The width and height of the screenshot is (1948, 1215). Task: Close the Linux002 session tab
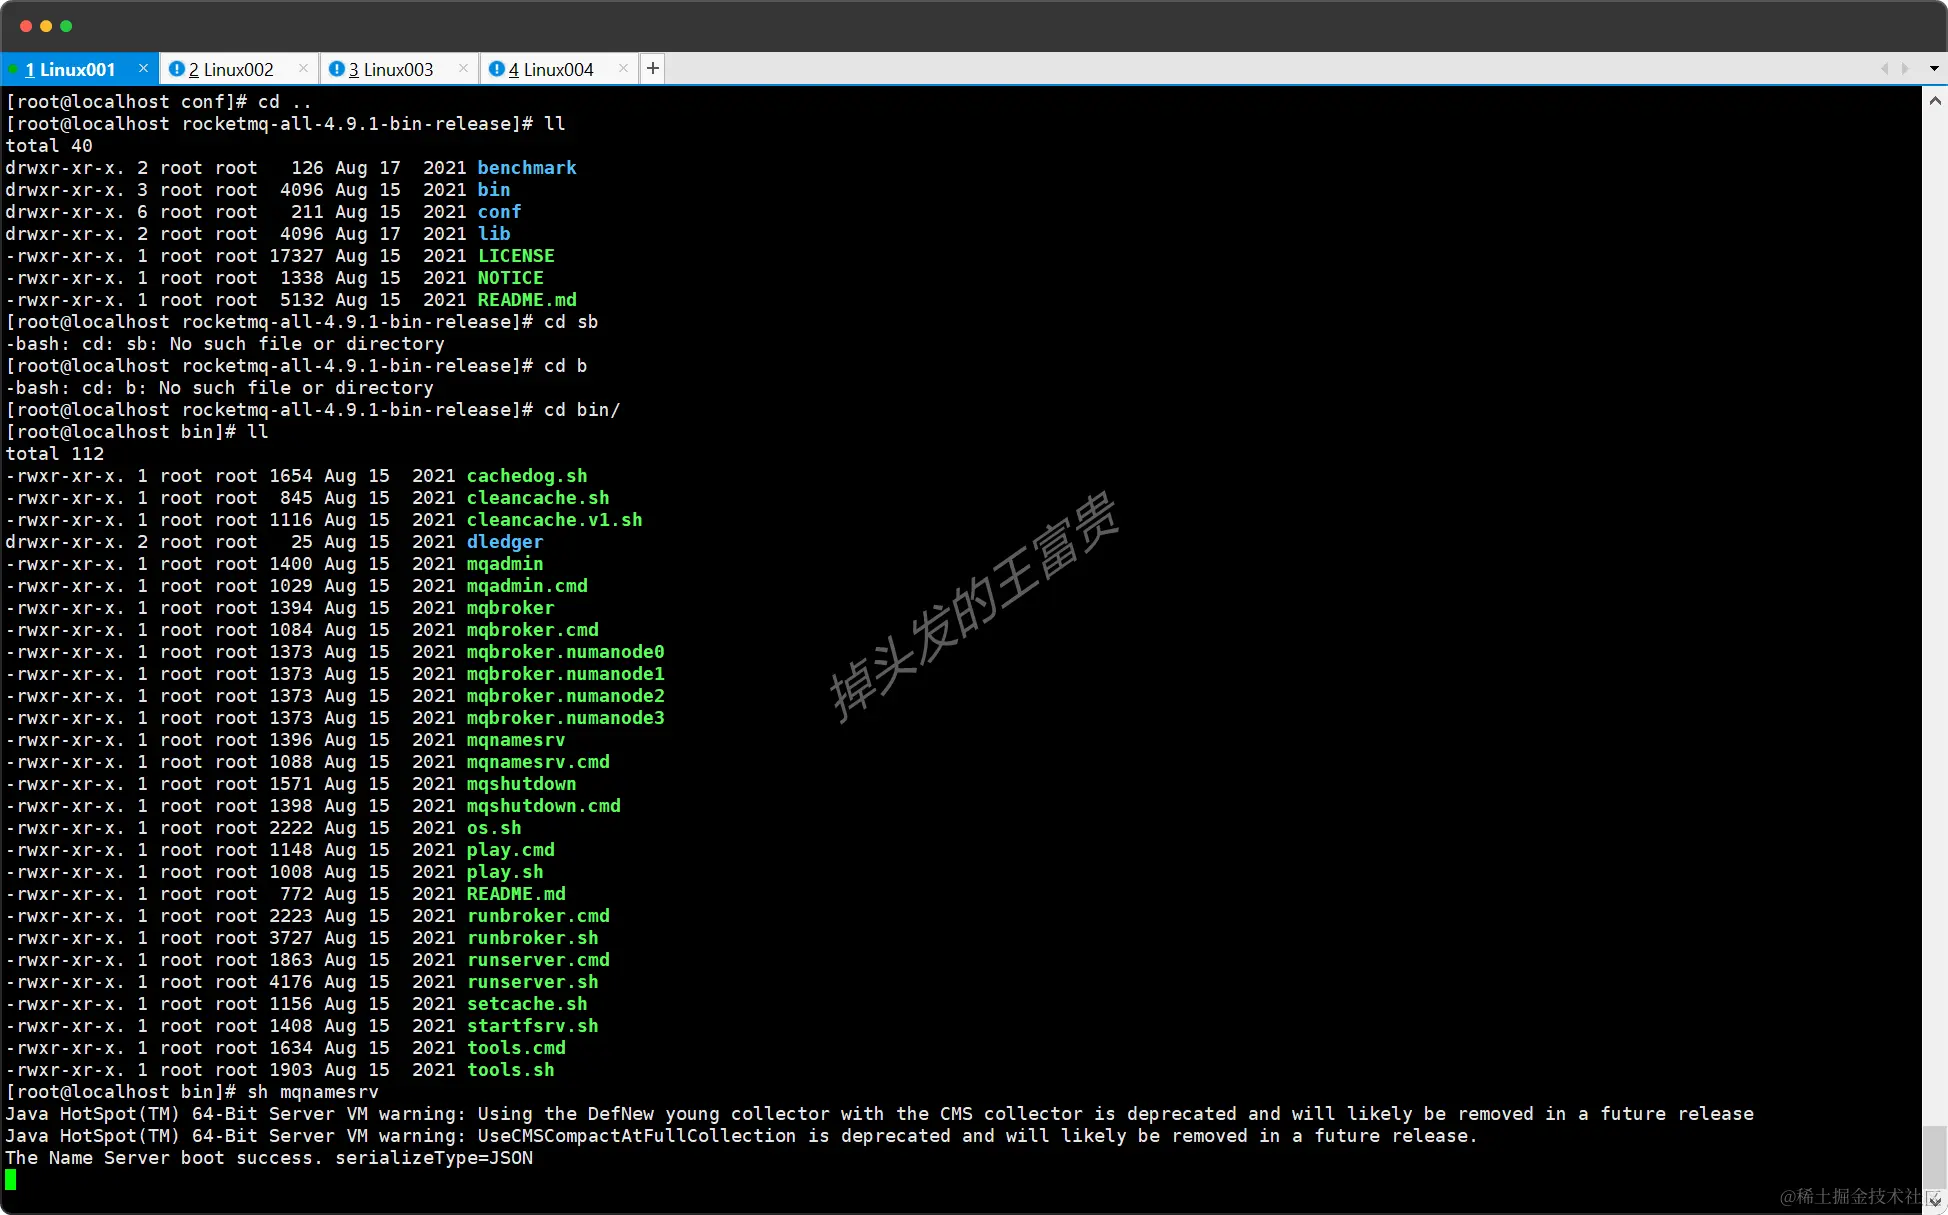[303, 68]
